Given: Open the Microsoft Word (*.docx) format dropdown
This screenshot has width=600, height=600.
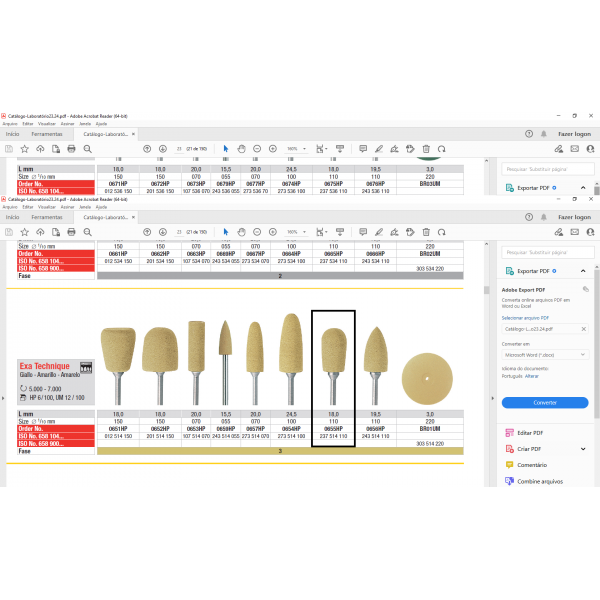Looking at the screenshot, I should [545, 355].
